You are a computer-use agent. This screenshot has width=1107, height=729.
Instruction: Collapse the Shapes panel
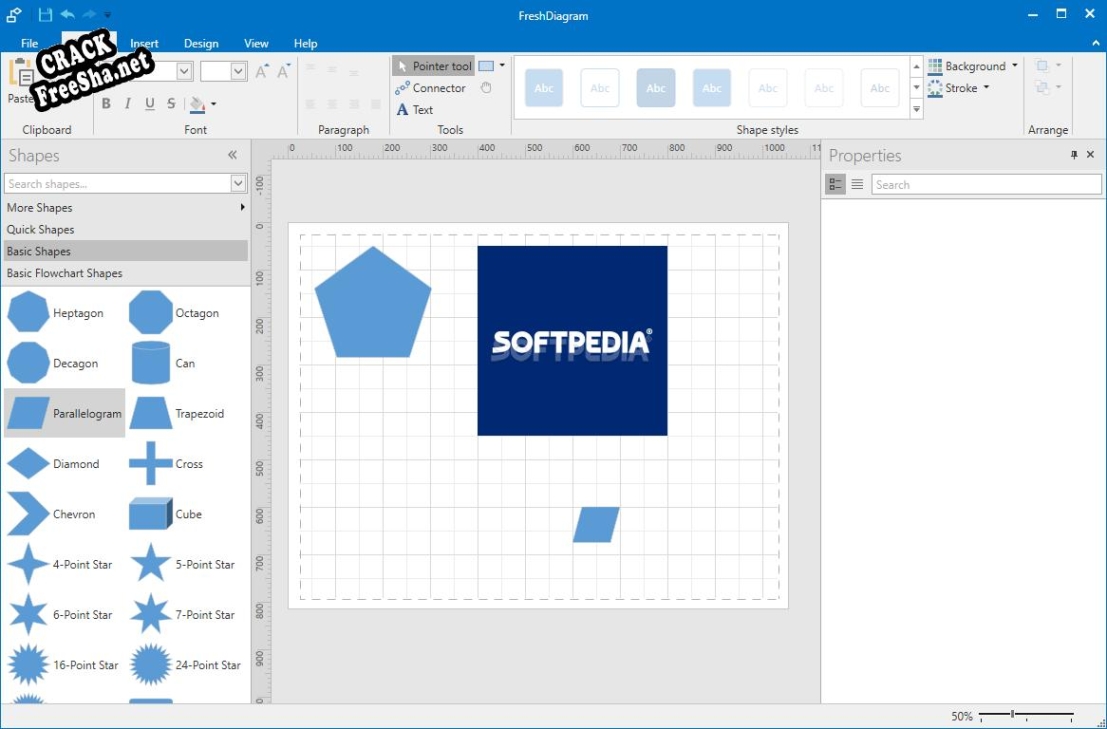[232, 155]
